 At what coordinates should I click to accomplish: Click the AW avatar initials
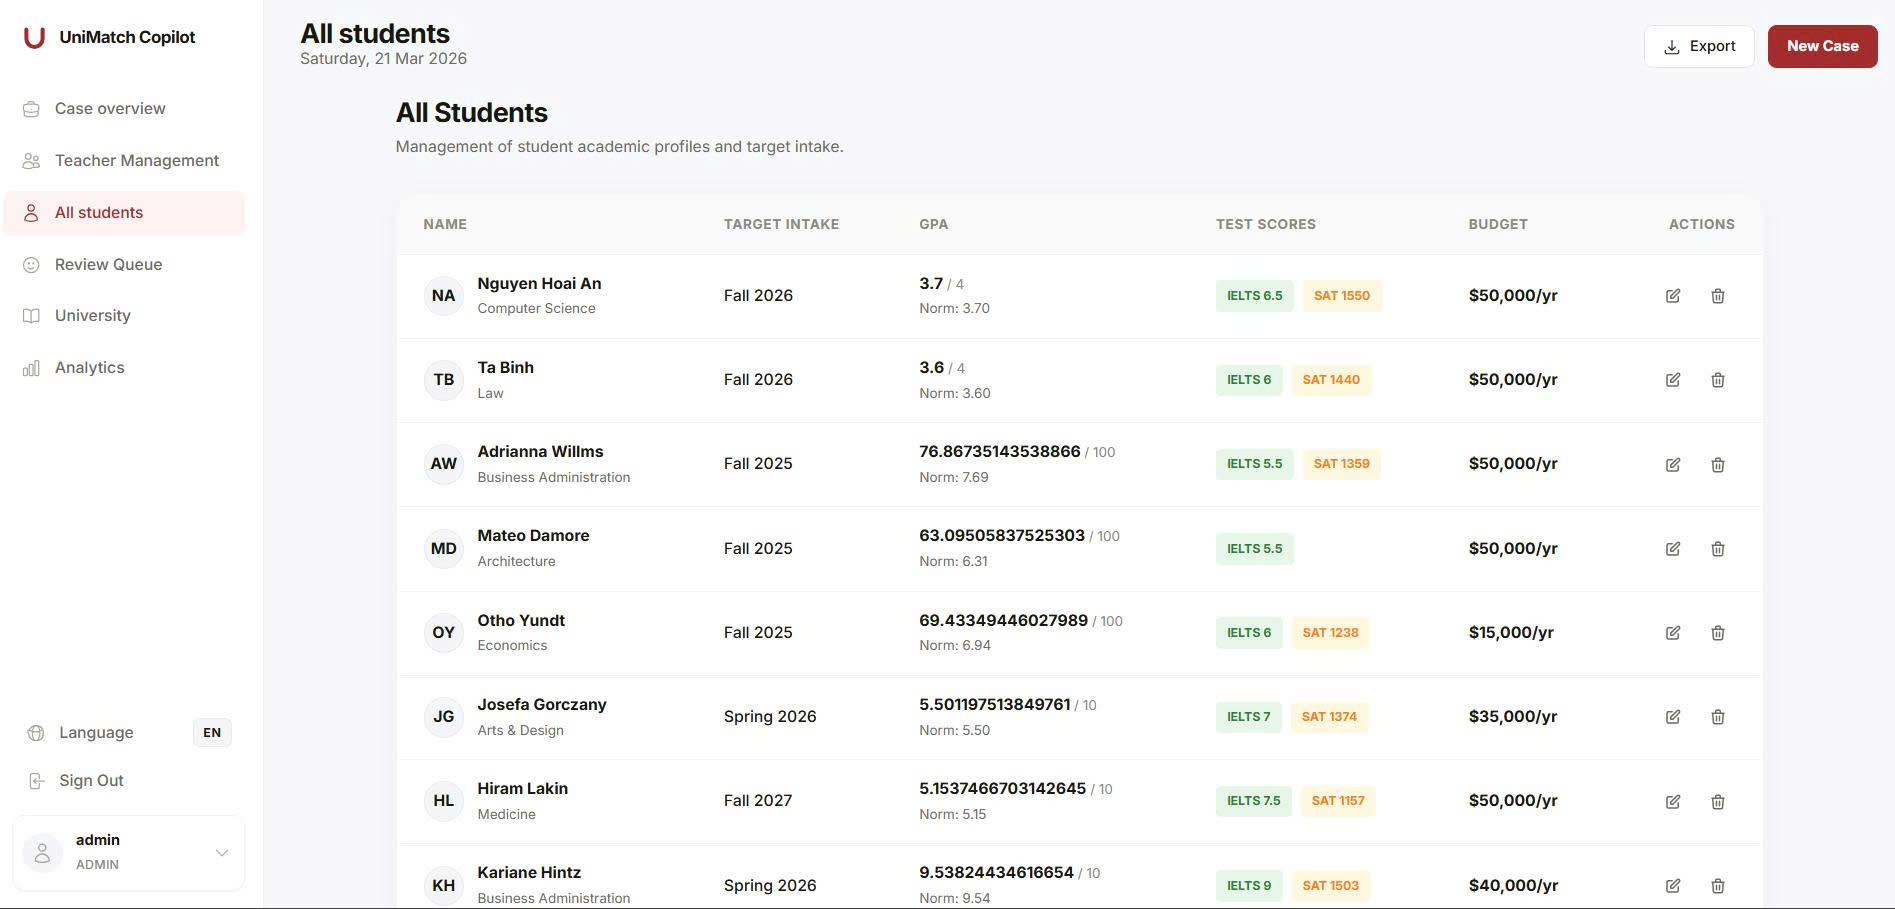click(444, 464)
